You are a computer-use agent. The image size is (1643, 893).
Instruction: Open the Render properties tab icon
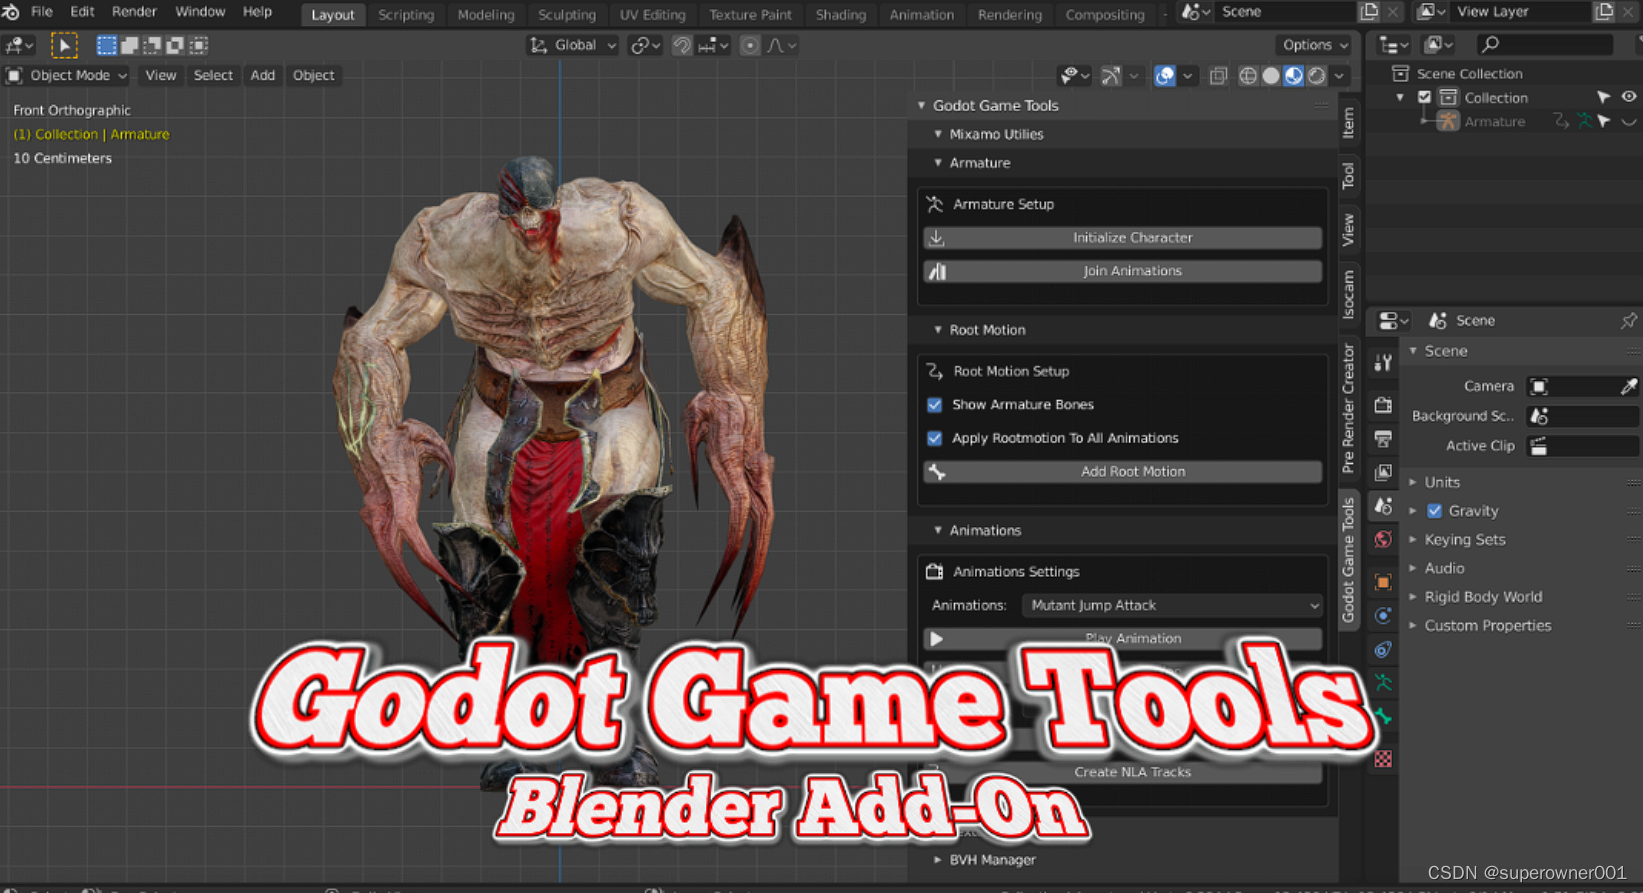[x=1383, y=405]
